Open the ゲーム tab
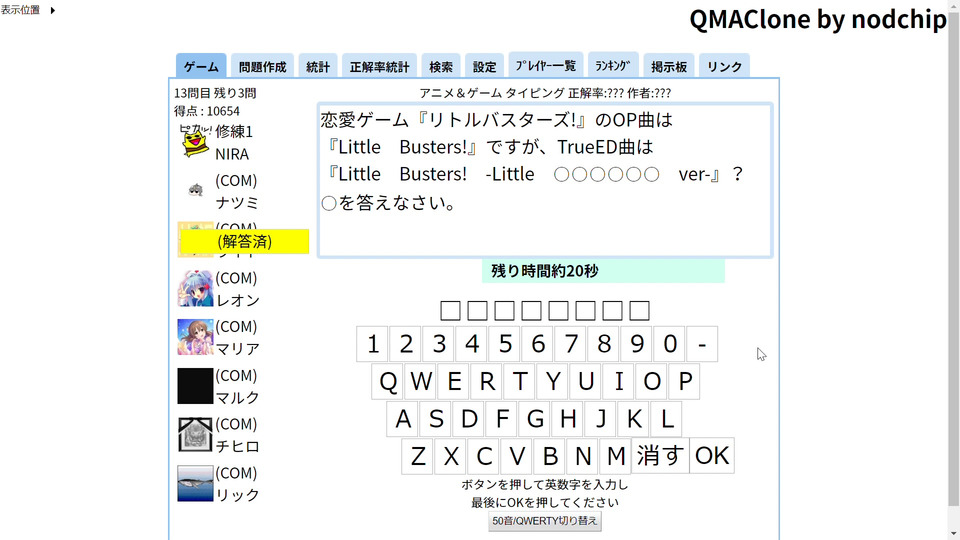 pos(201,66)
